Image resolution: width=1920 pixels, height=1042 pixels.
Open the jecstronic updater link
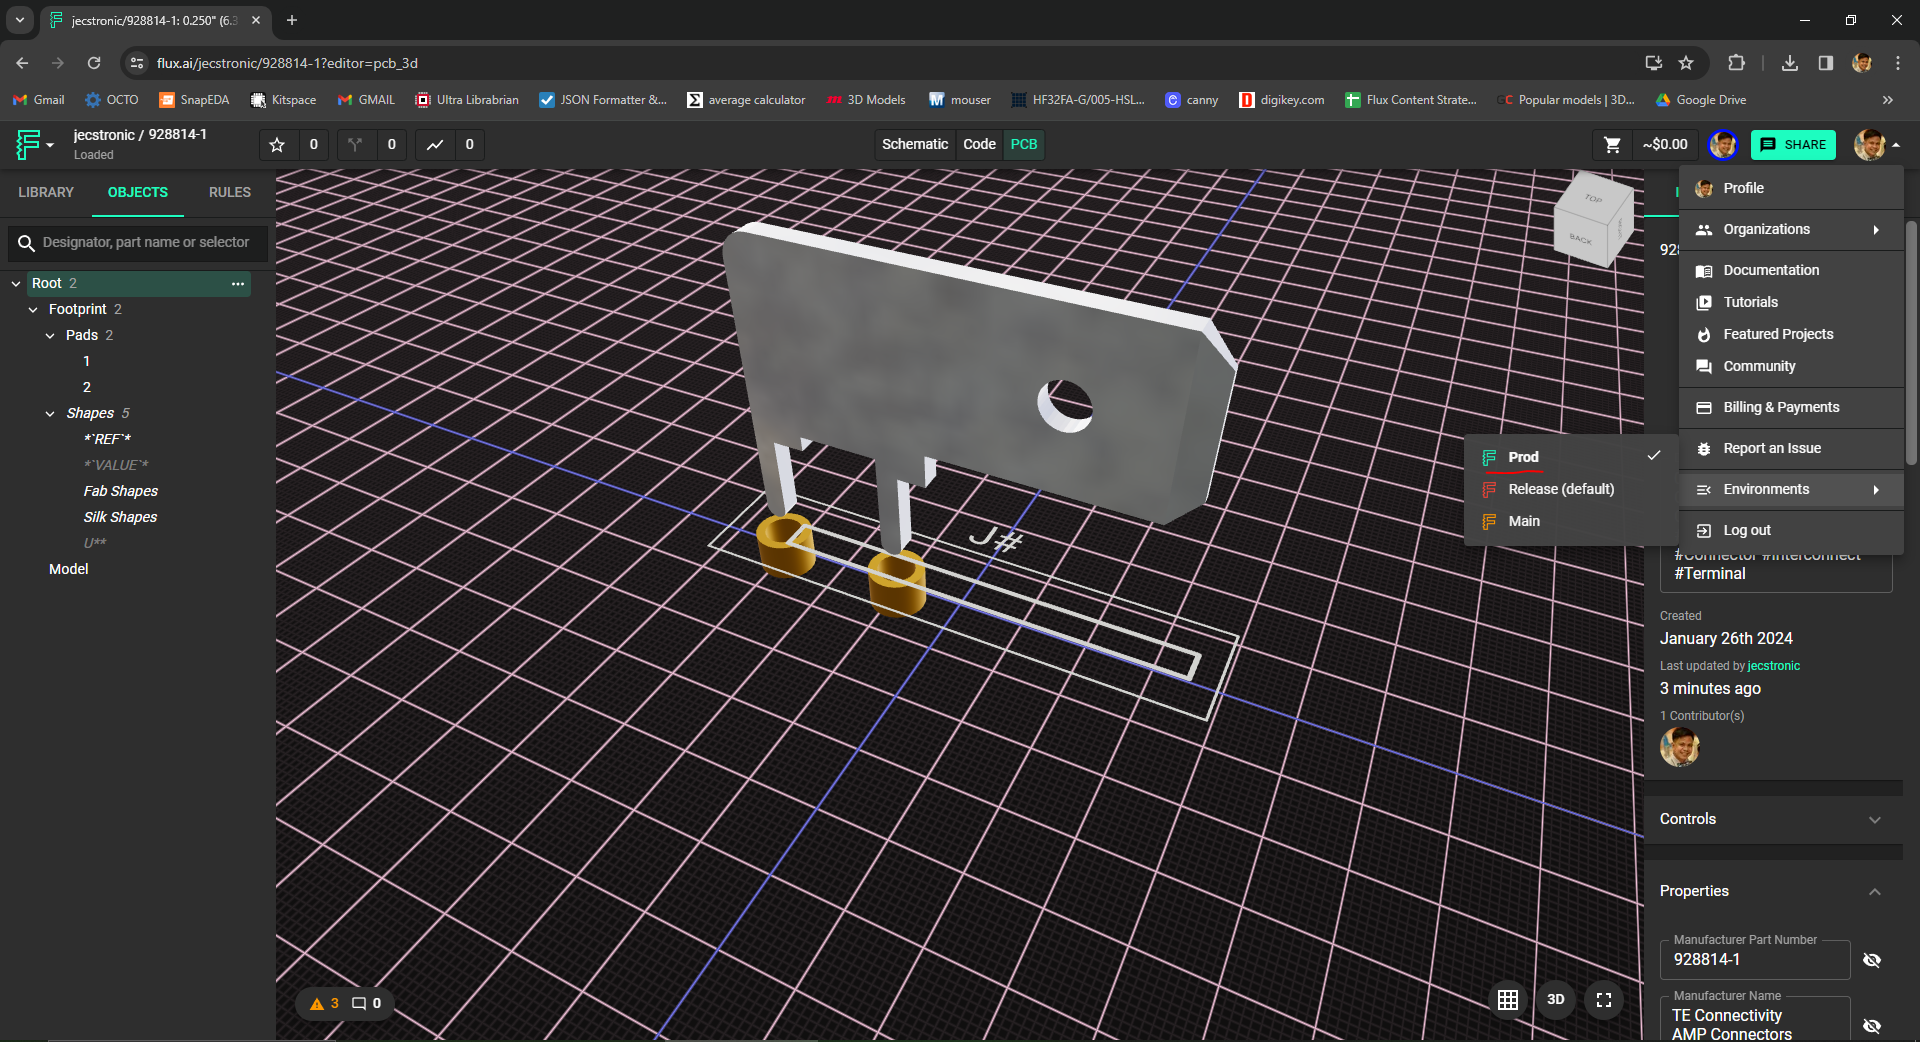[1773, 666]
